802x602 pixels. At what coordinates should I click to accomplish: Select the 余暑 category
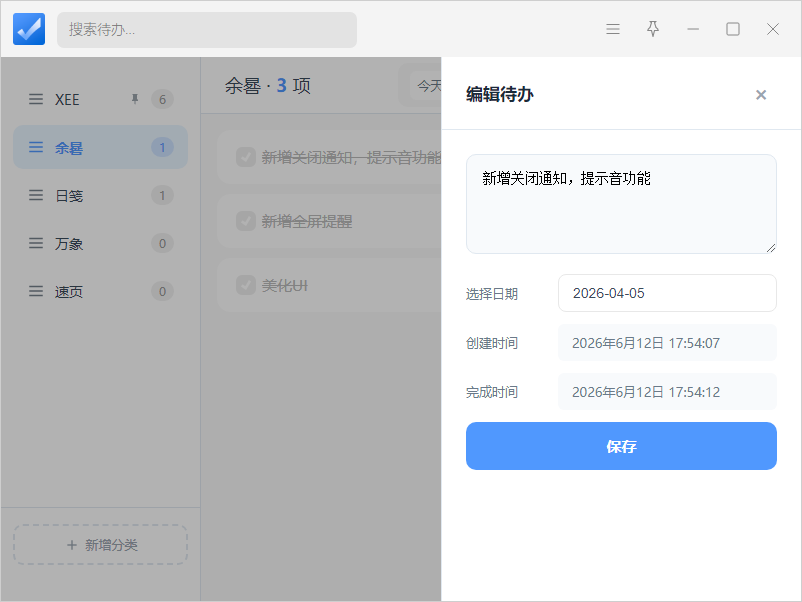tap(100, 147)
